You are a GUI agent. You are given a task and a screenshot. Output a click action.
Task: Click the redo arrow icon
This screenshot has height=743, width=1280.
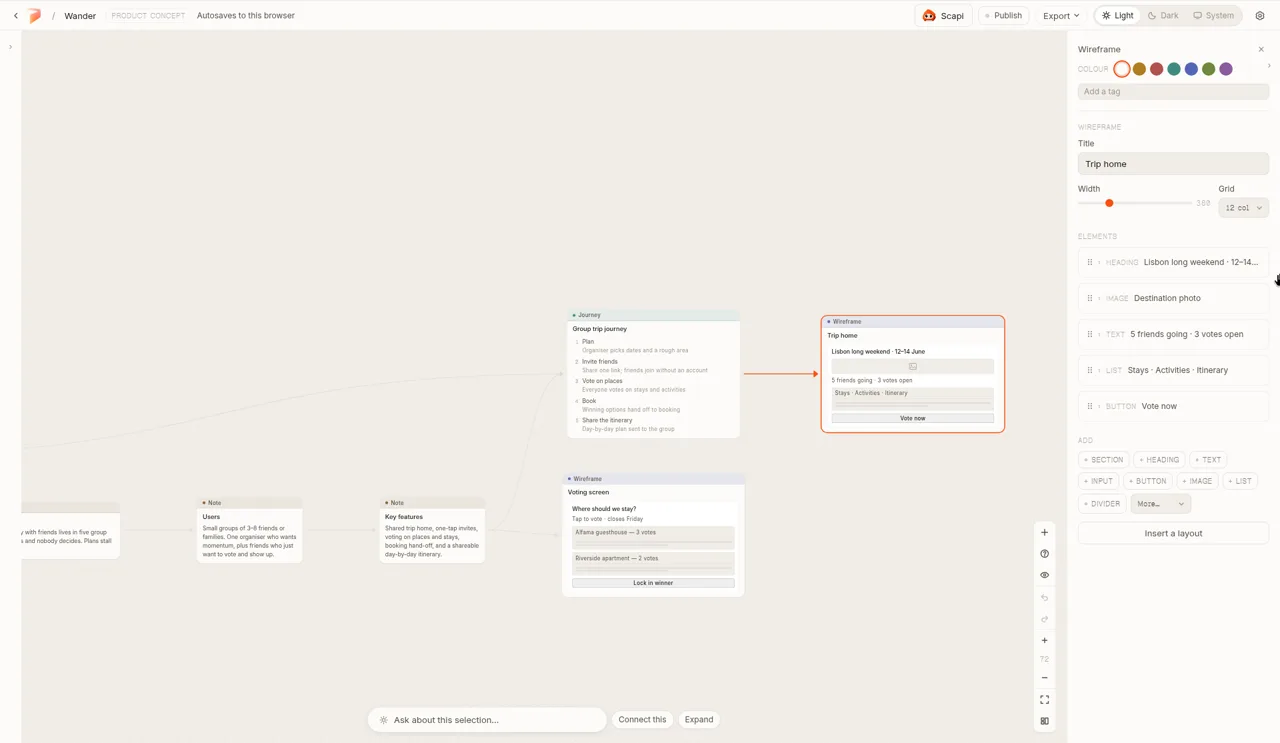pyautogui.click(x=1044, y=619)
